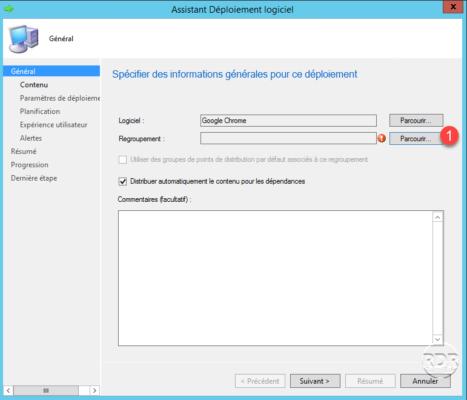Click the Regroupement label

coord(141,139)
